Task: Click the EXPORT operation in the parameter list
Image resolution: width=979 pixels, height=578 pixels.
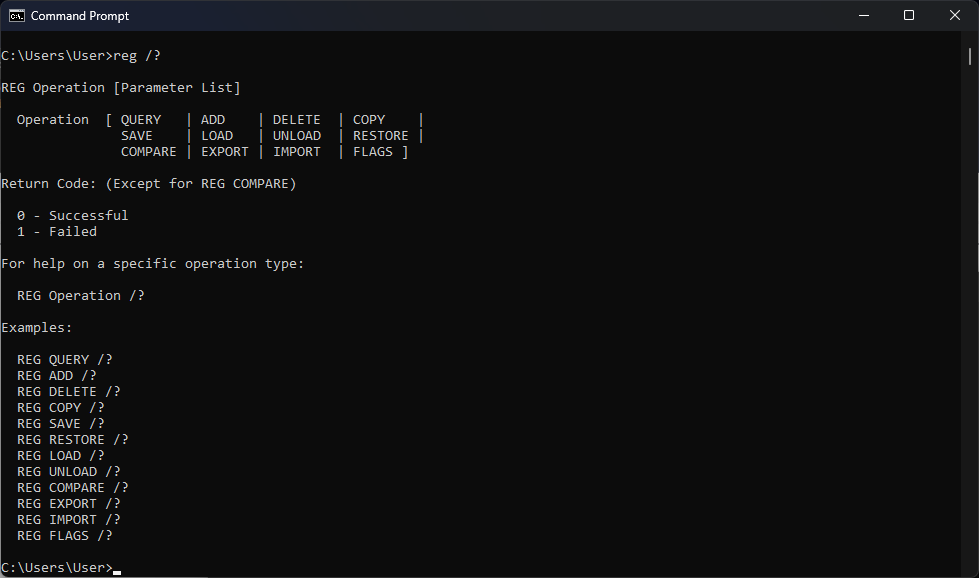Action: 224,151
